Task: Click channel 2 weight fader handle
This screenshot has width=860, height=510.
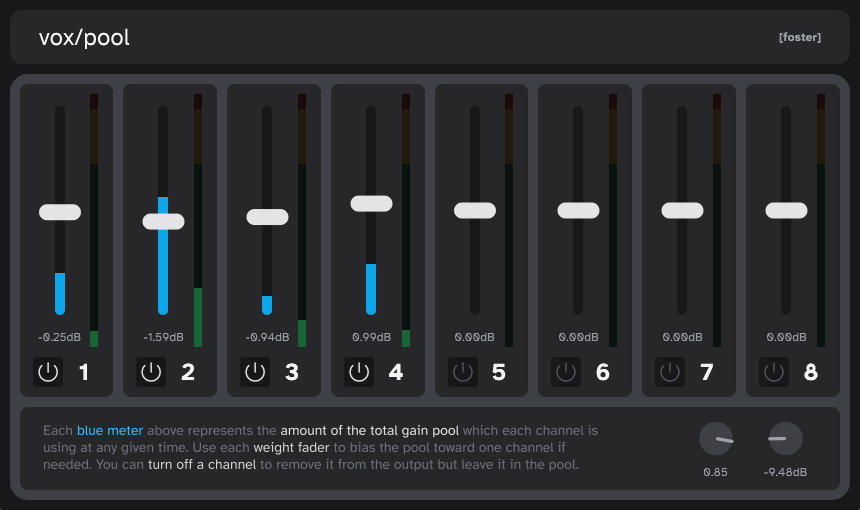Action: point(163,222)
